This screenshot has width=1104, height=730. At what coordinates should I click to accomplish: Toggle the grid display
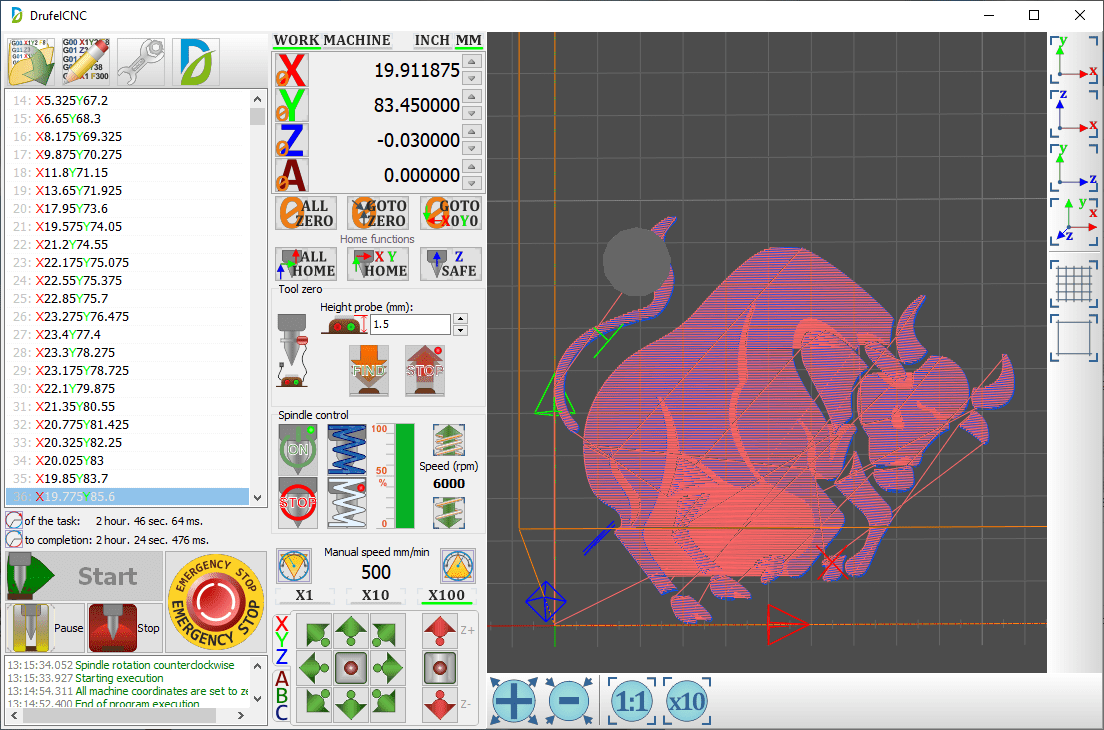coord(1074,284)
